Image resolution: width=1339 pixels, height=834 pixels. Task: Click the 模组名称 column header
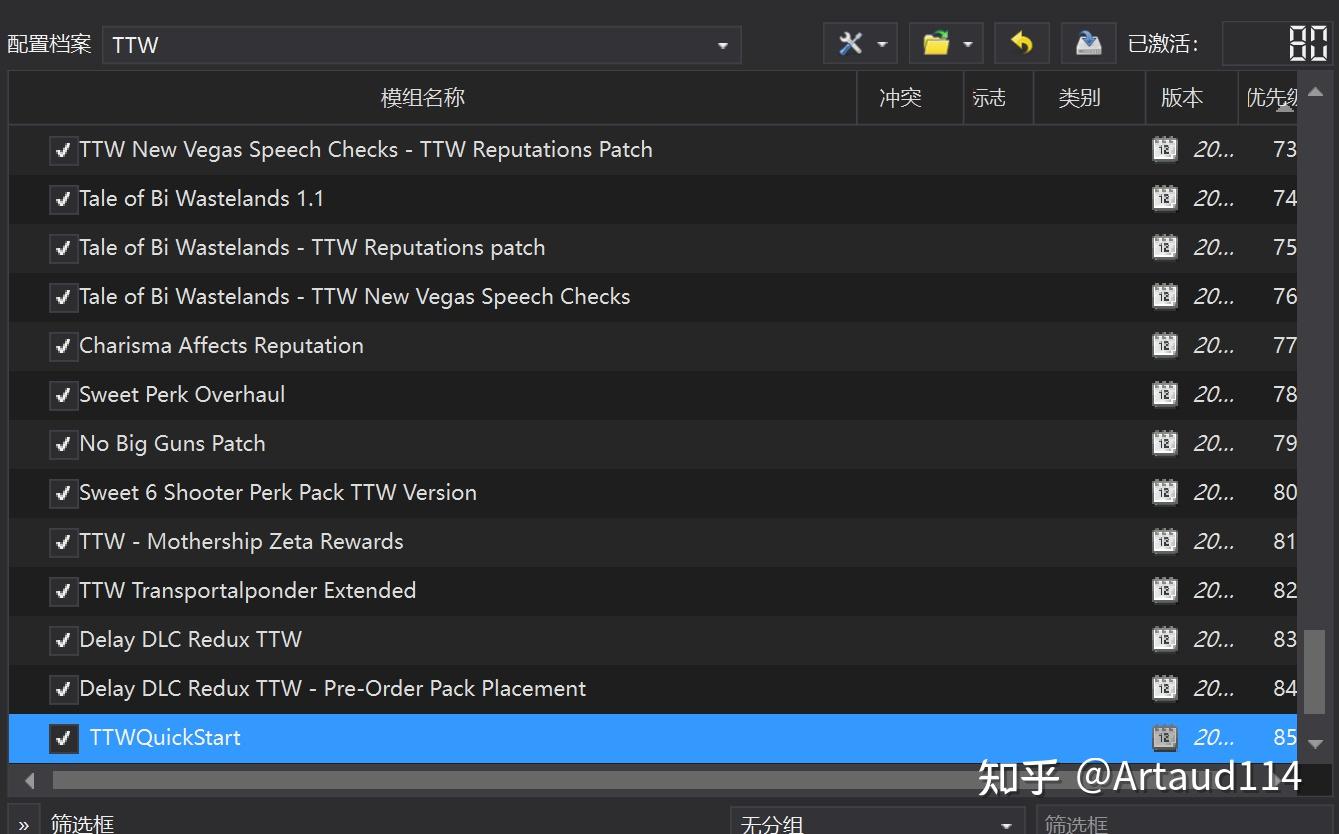423,97
